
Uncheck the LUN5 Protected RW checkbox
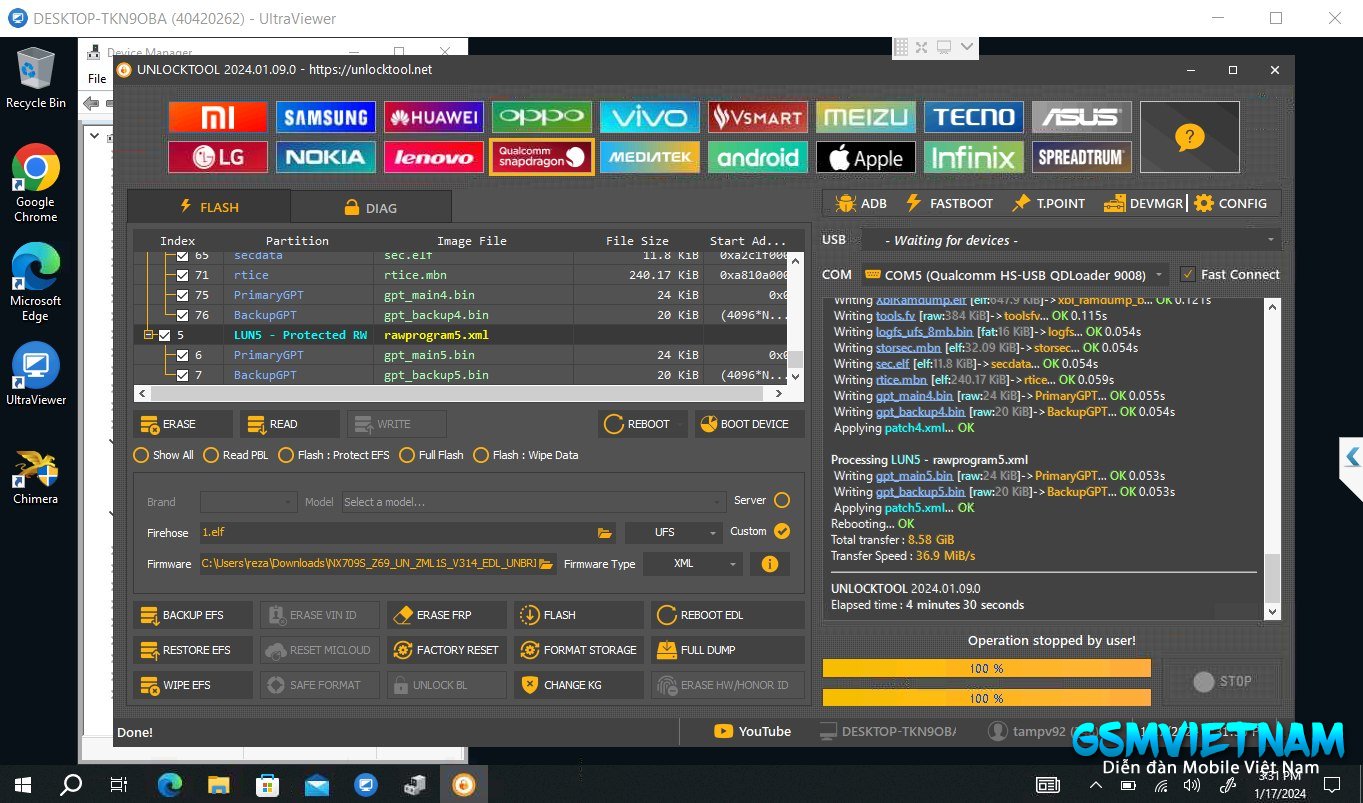[x=165, y=335]
